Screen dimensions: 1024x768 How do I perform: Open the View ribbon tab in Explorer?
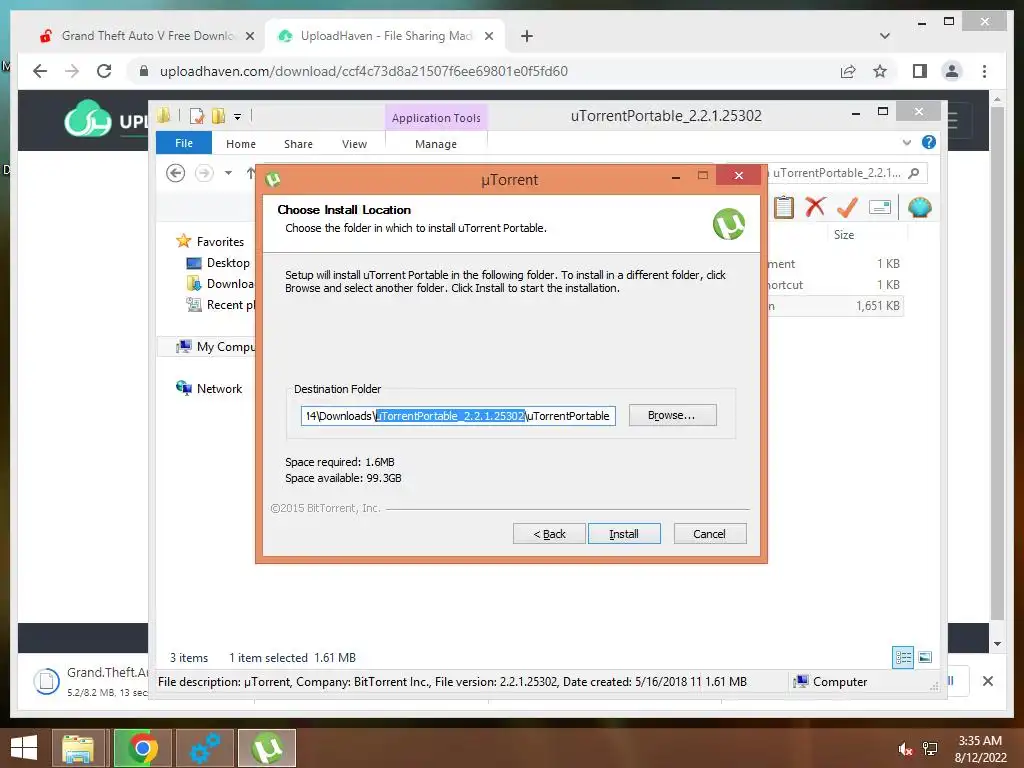click(x=354, y=144)
